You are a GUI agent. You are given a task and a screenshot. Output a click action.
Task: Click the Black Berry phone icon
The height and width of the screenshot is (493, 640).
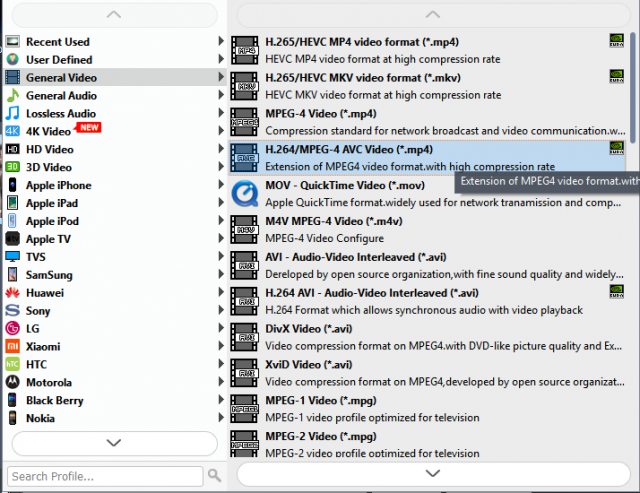[x=13, y=400]
